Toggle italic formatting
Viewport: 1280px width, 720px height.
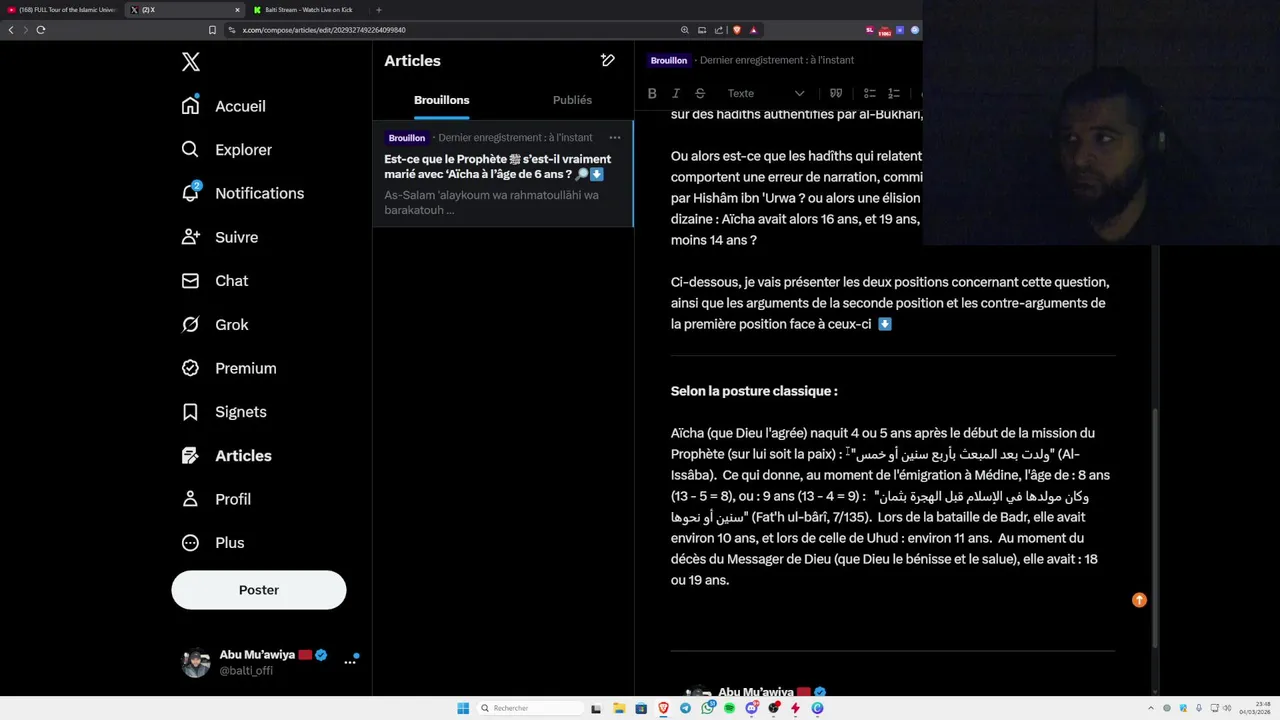(x=676, y=93)
